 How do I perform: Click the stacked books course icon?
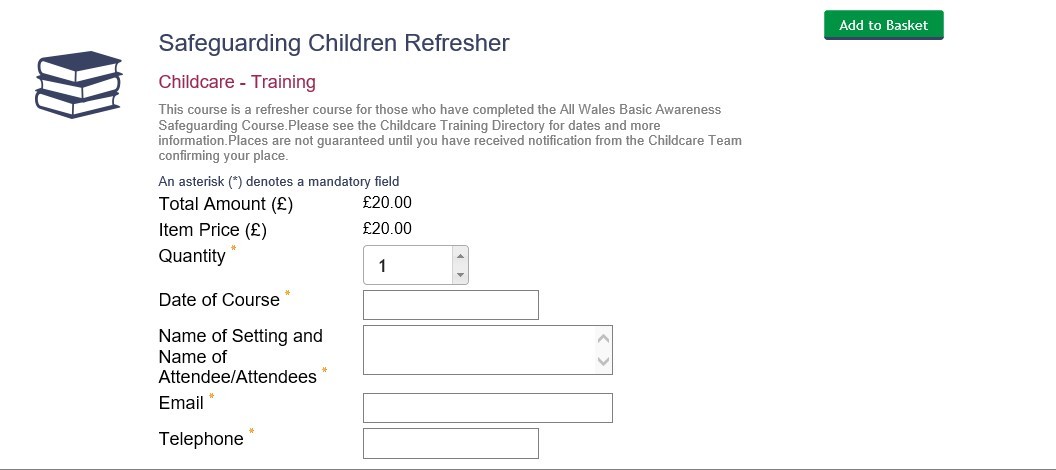click(78, 84)
